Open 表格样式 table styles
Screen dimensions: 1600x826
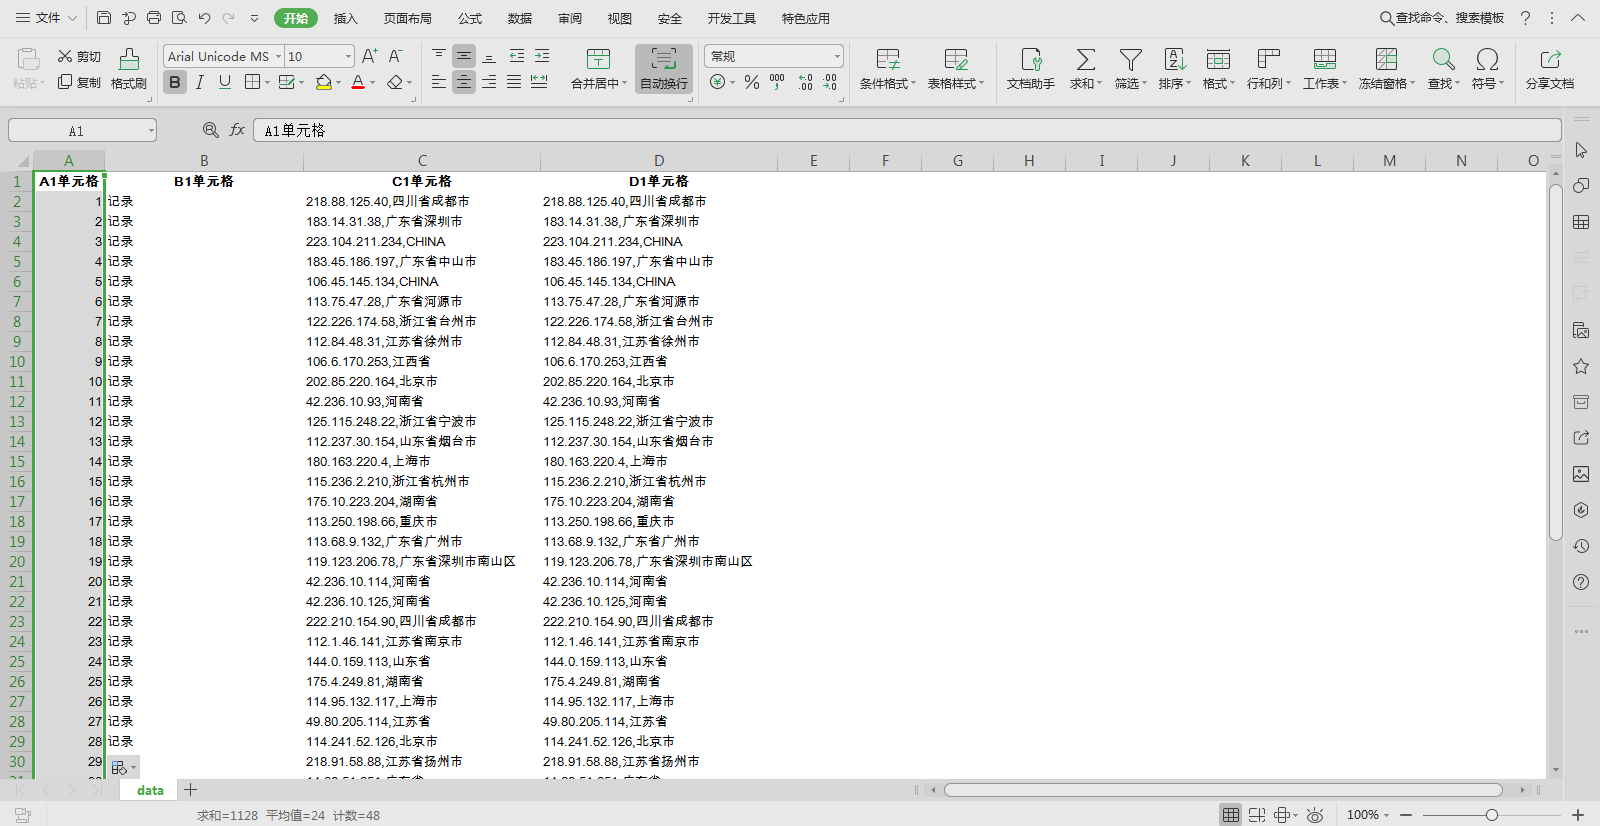pyautogui.click(x=956, y=69)
